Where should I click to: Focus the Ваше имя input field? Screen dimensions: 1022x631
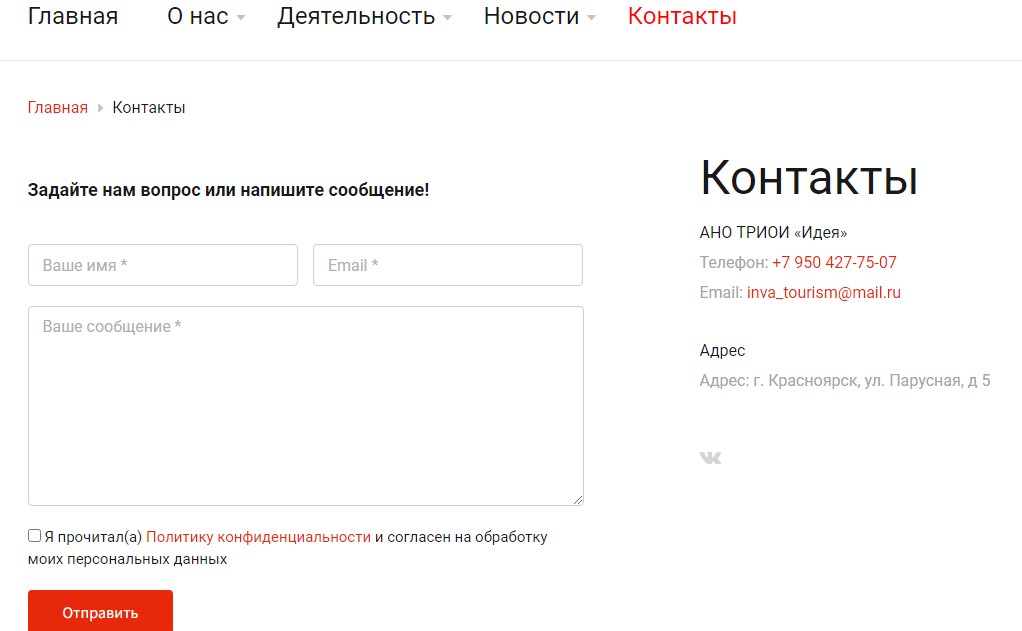pyautogui.click(x=163, y=266)
